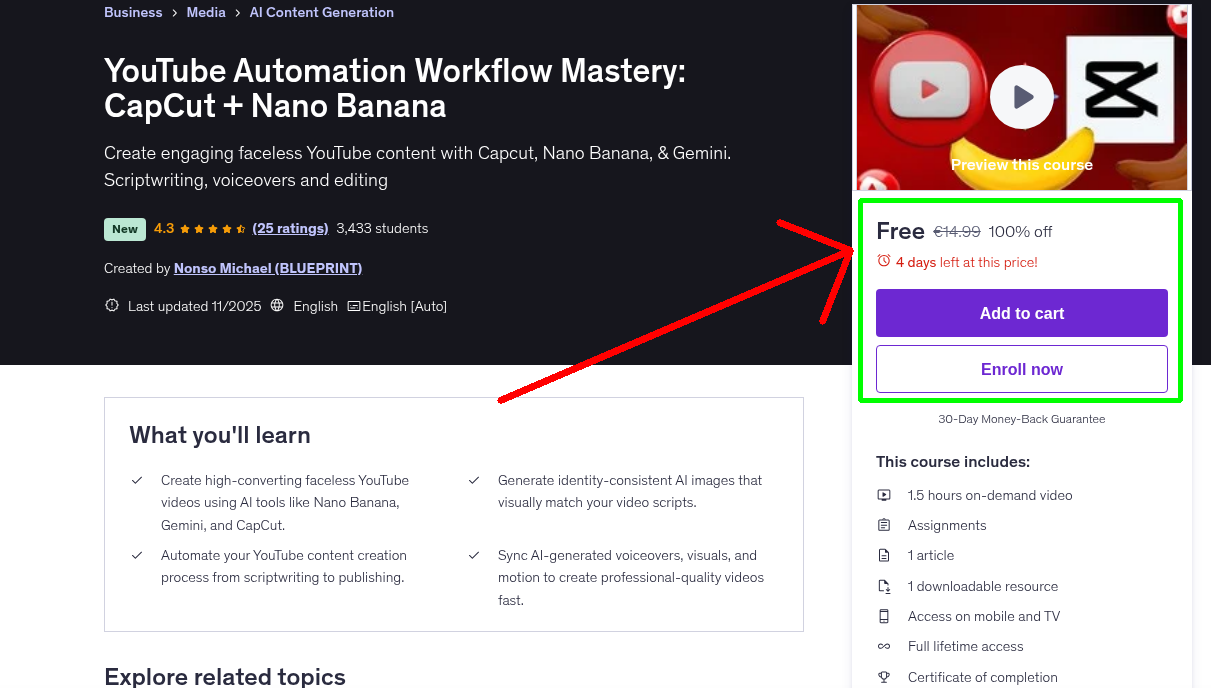Navigate to the Business breadcrumb
Viewport: 1211px width, 688px height.
[x=133, y=12]
